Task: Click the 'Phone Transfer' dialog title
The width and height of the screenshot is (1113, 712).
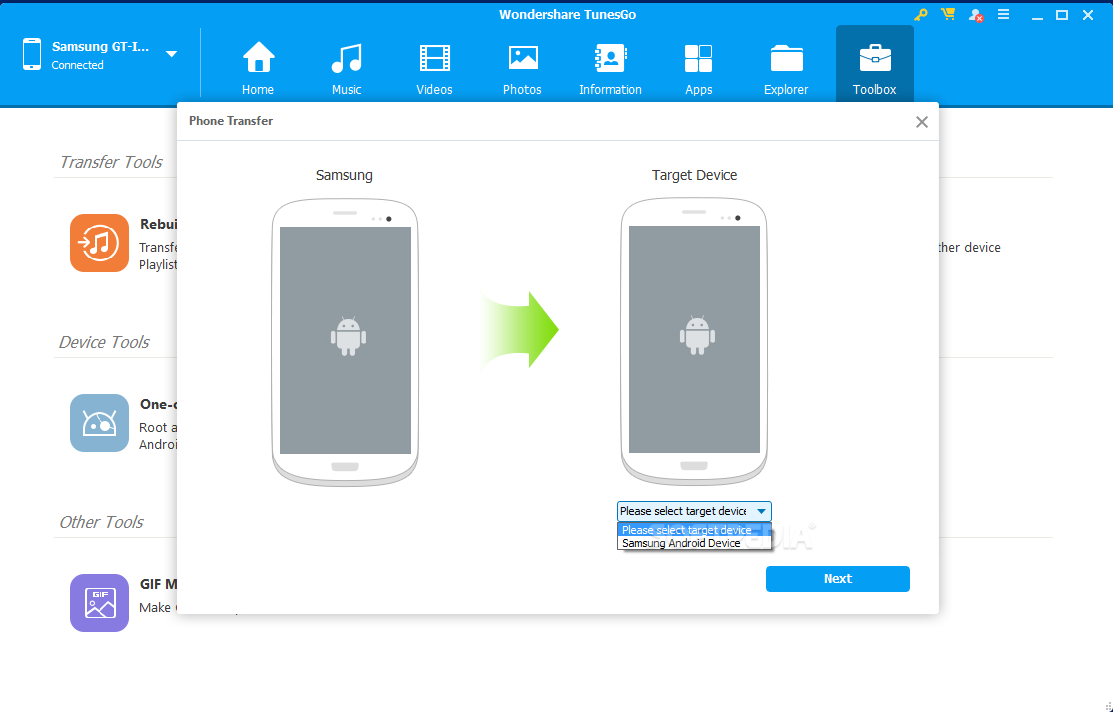Action: (231, 121)
